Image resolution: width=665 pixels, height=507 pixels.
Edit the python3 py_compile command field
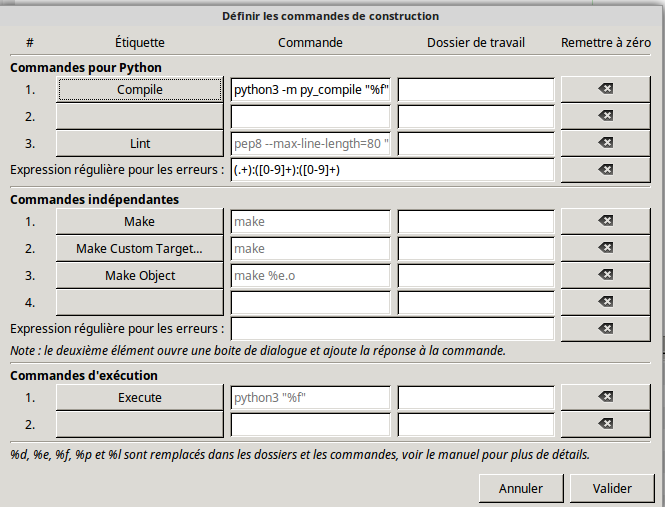pos(310,89)
